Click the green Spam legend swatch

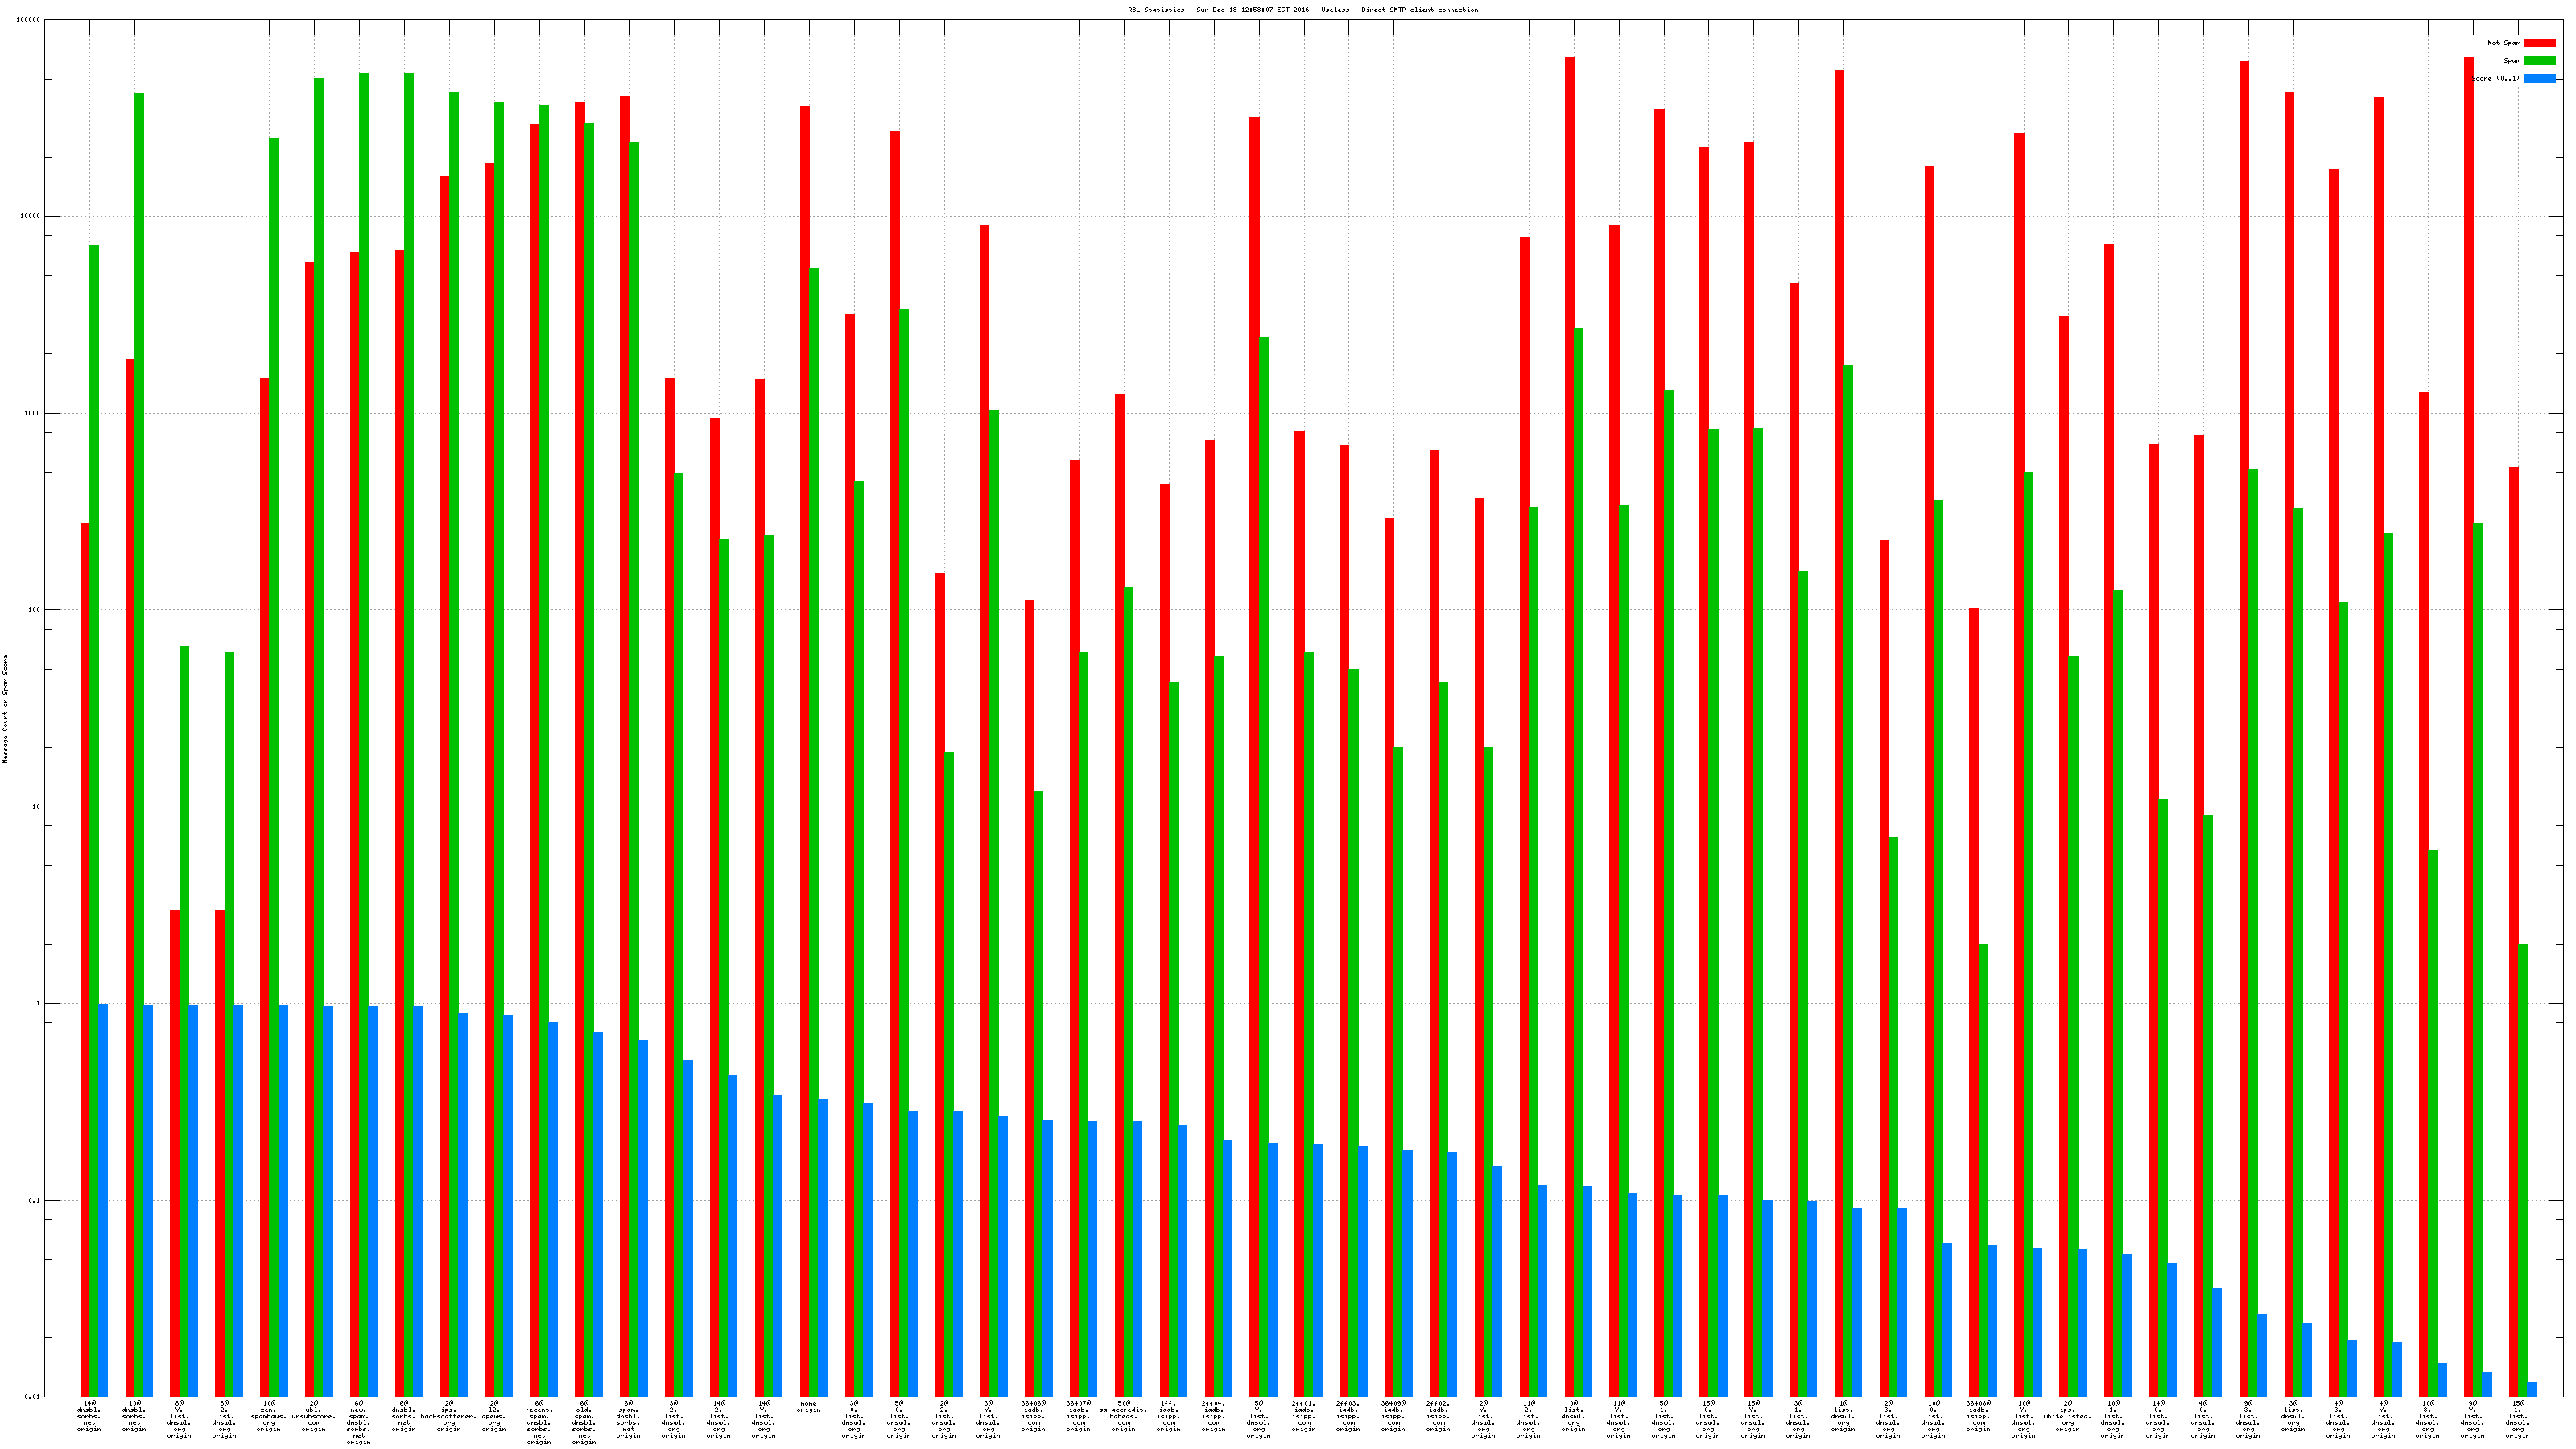[x=2539, y=61]
